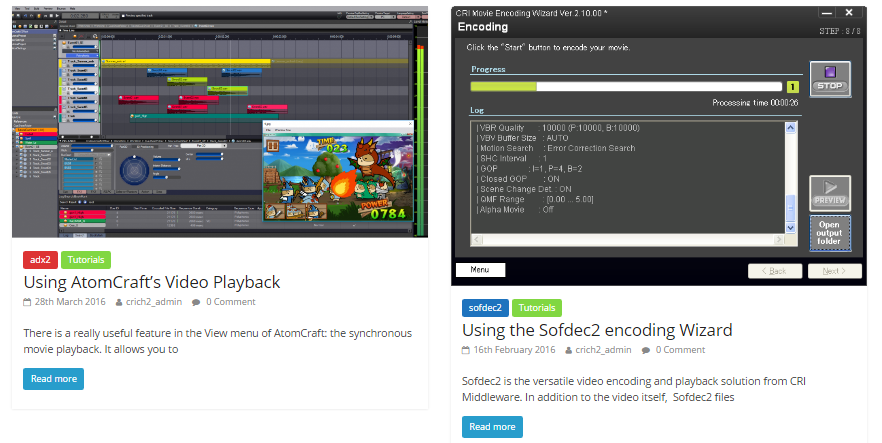Click the Menu button in Encoding Wizard
This screenshot has height=443, width=882.
pyautogui.click(x=480, y=270)
